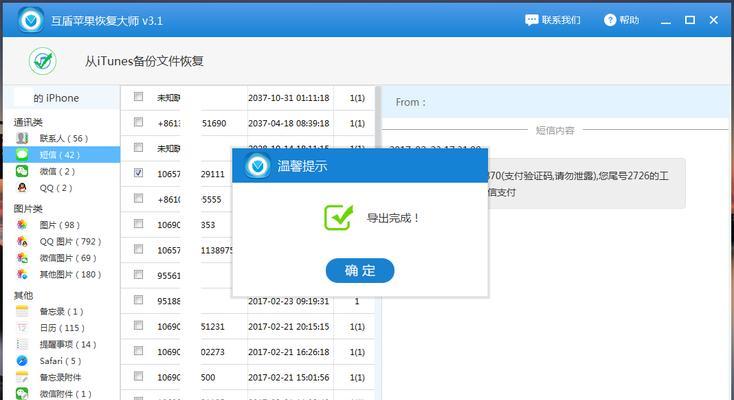Click the 导出完成！ message text

click(x=393, y=218)
